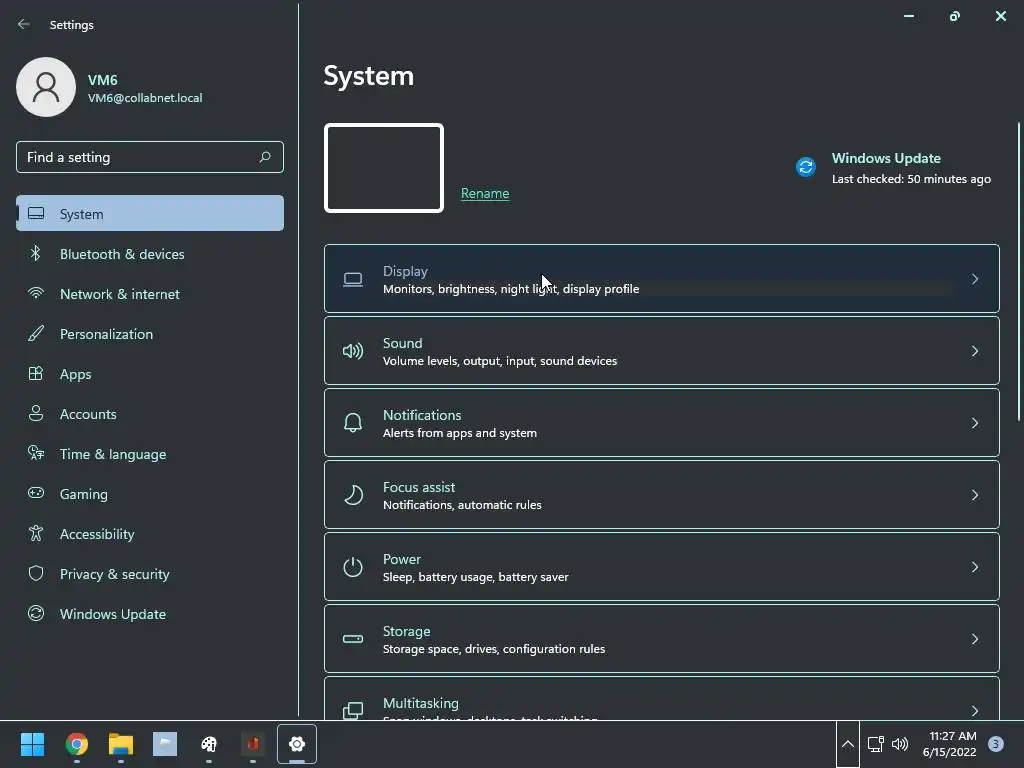Click the network tray icon

point(875,744)
